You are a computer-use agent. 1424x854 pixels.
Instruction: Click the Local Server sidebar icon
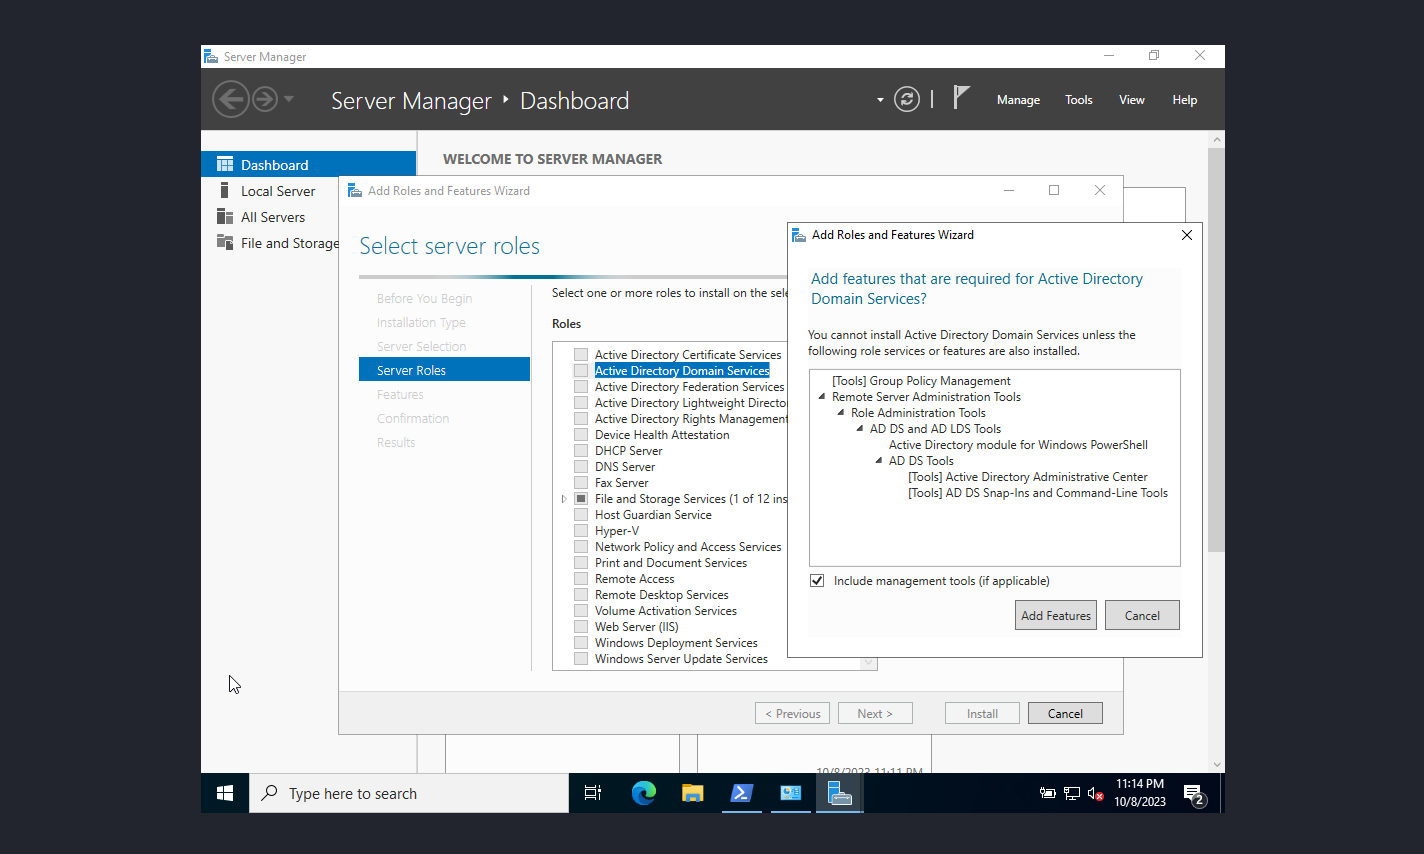225,191
